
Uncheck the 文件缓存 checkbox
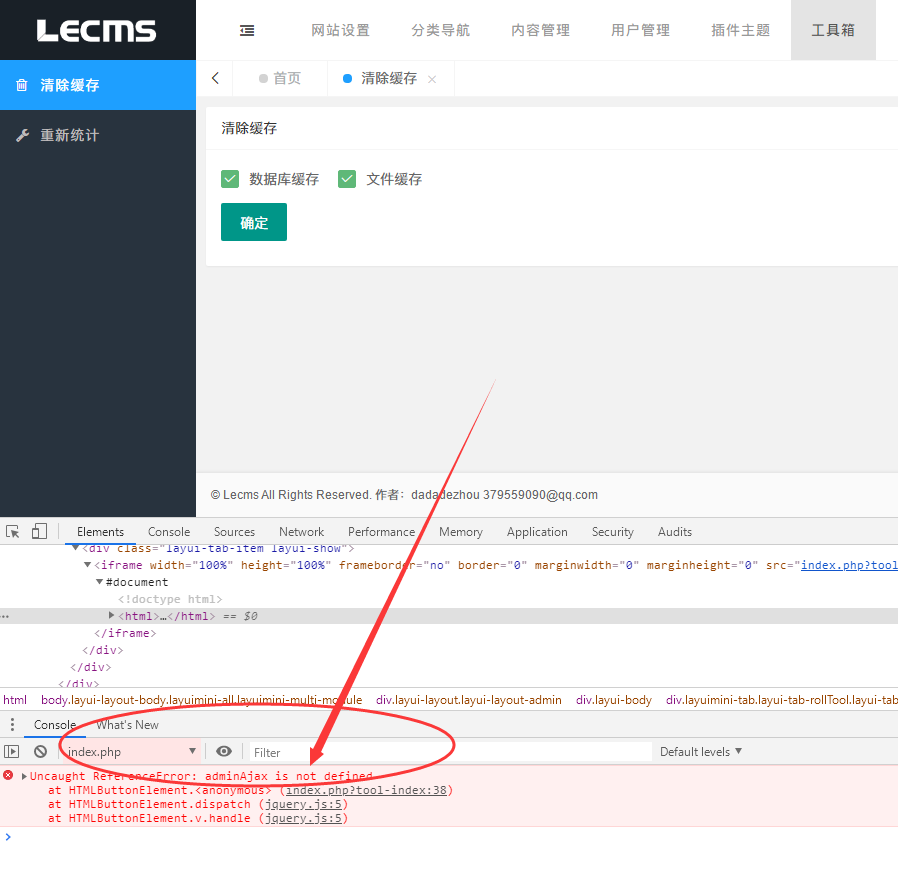(346, 179)
